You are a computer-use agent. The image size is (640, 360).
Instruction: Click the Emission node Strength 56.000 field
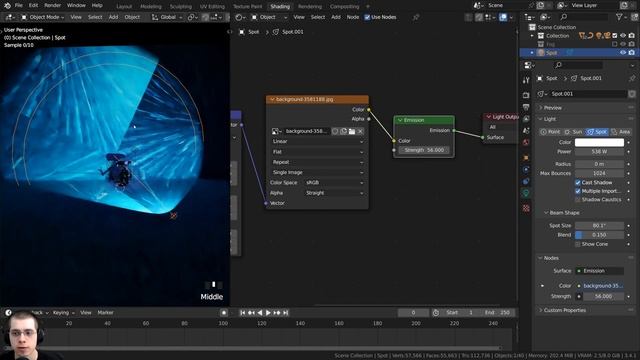(x=424, y=150)
